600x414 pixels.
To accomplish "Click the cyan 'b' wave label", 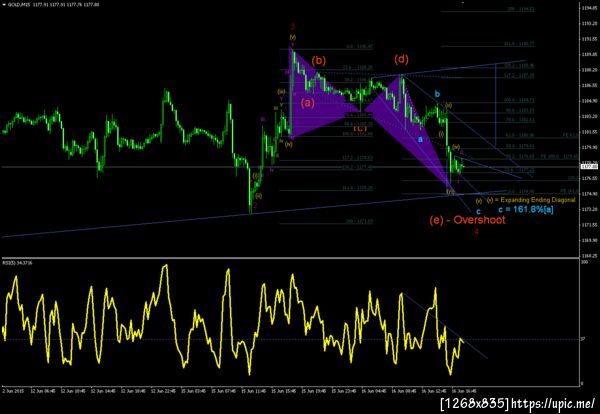I will 437,94.
